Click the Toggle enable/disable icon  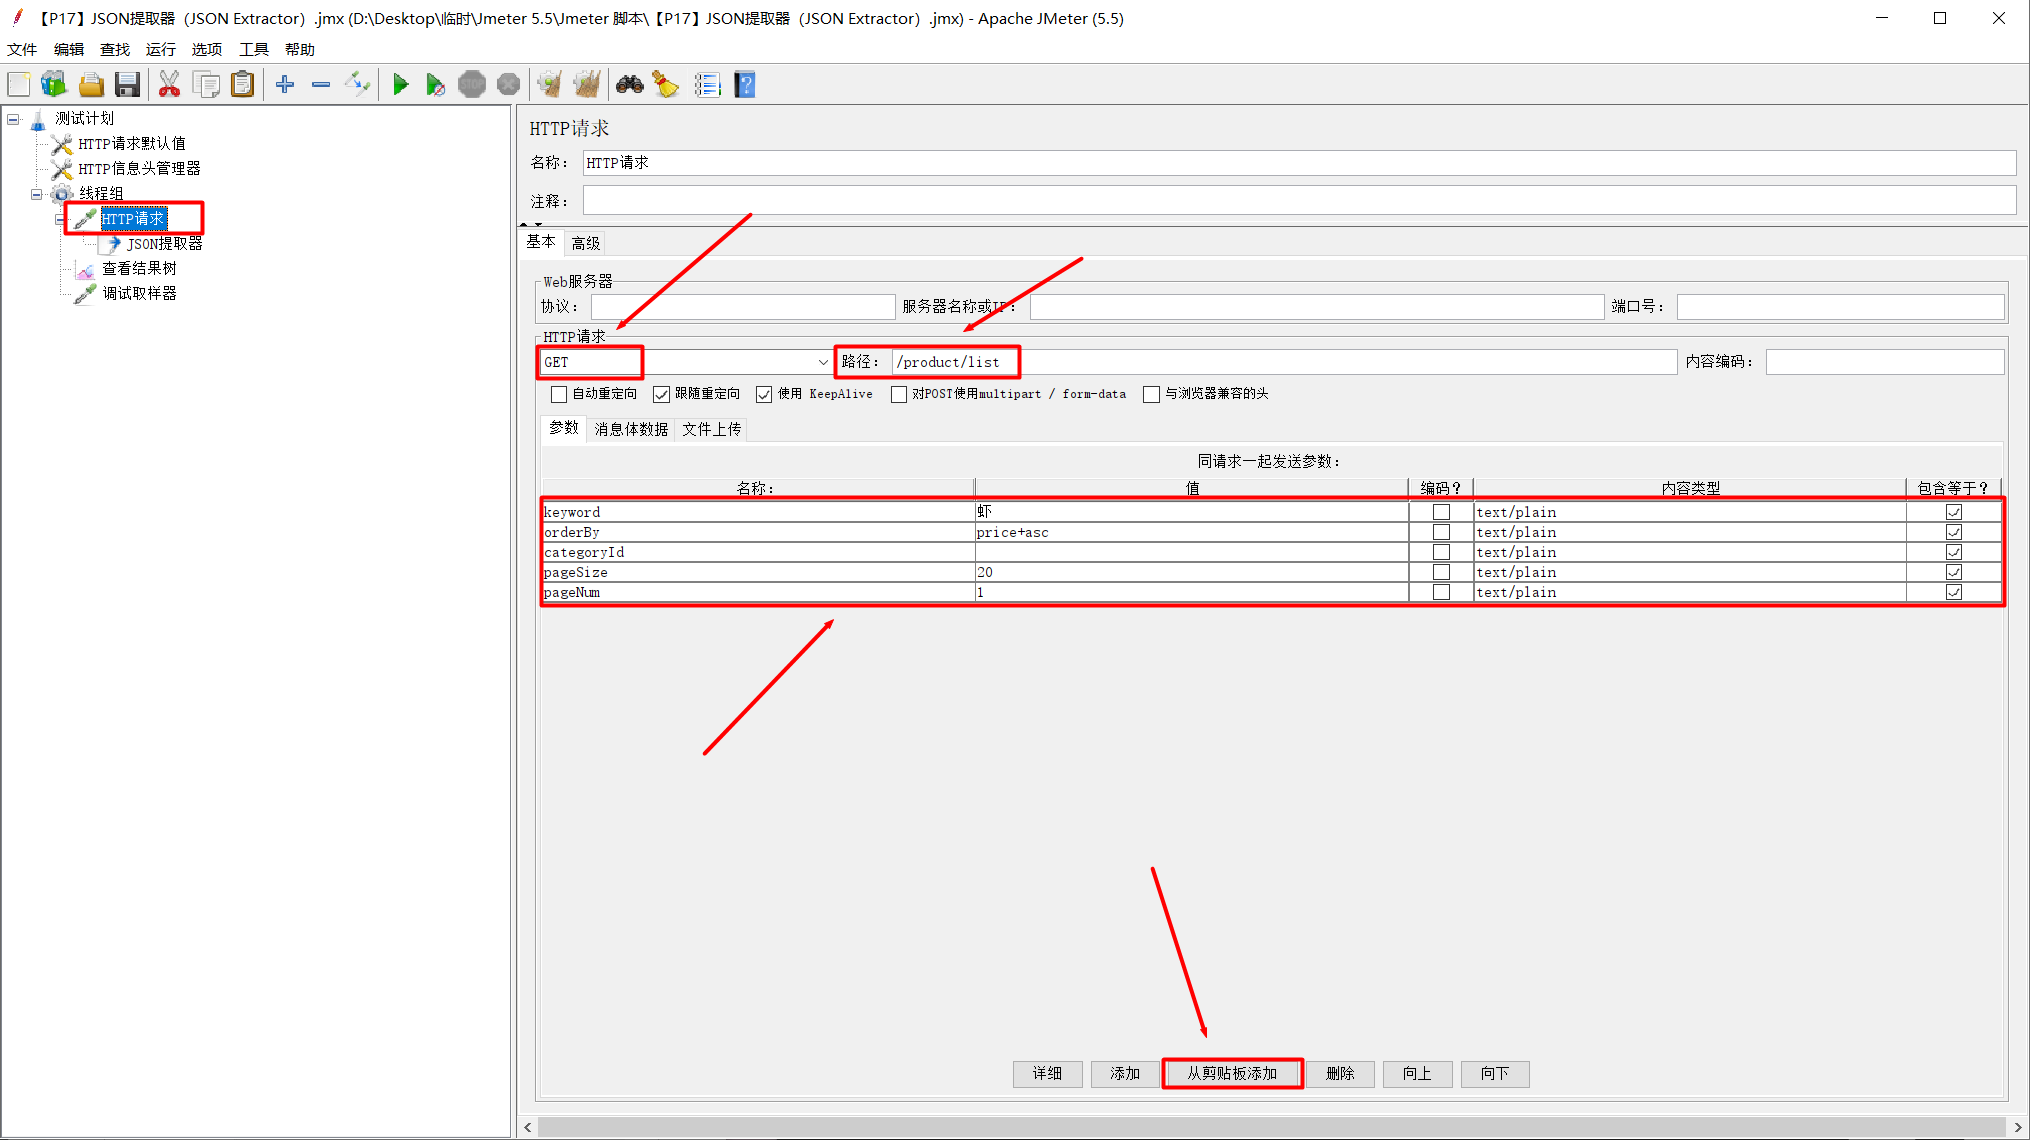357,85
